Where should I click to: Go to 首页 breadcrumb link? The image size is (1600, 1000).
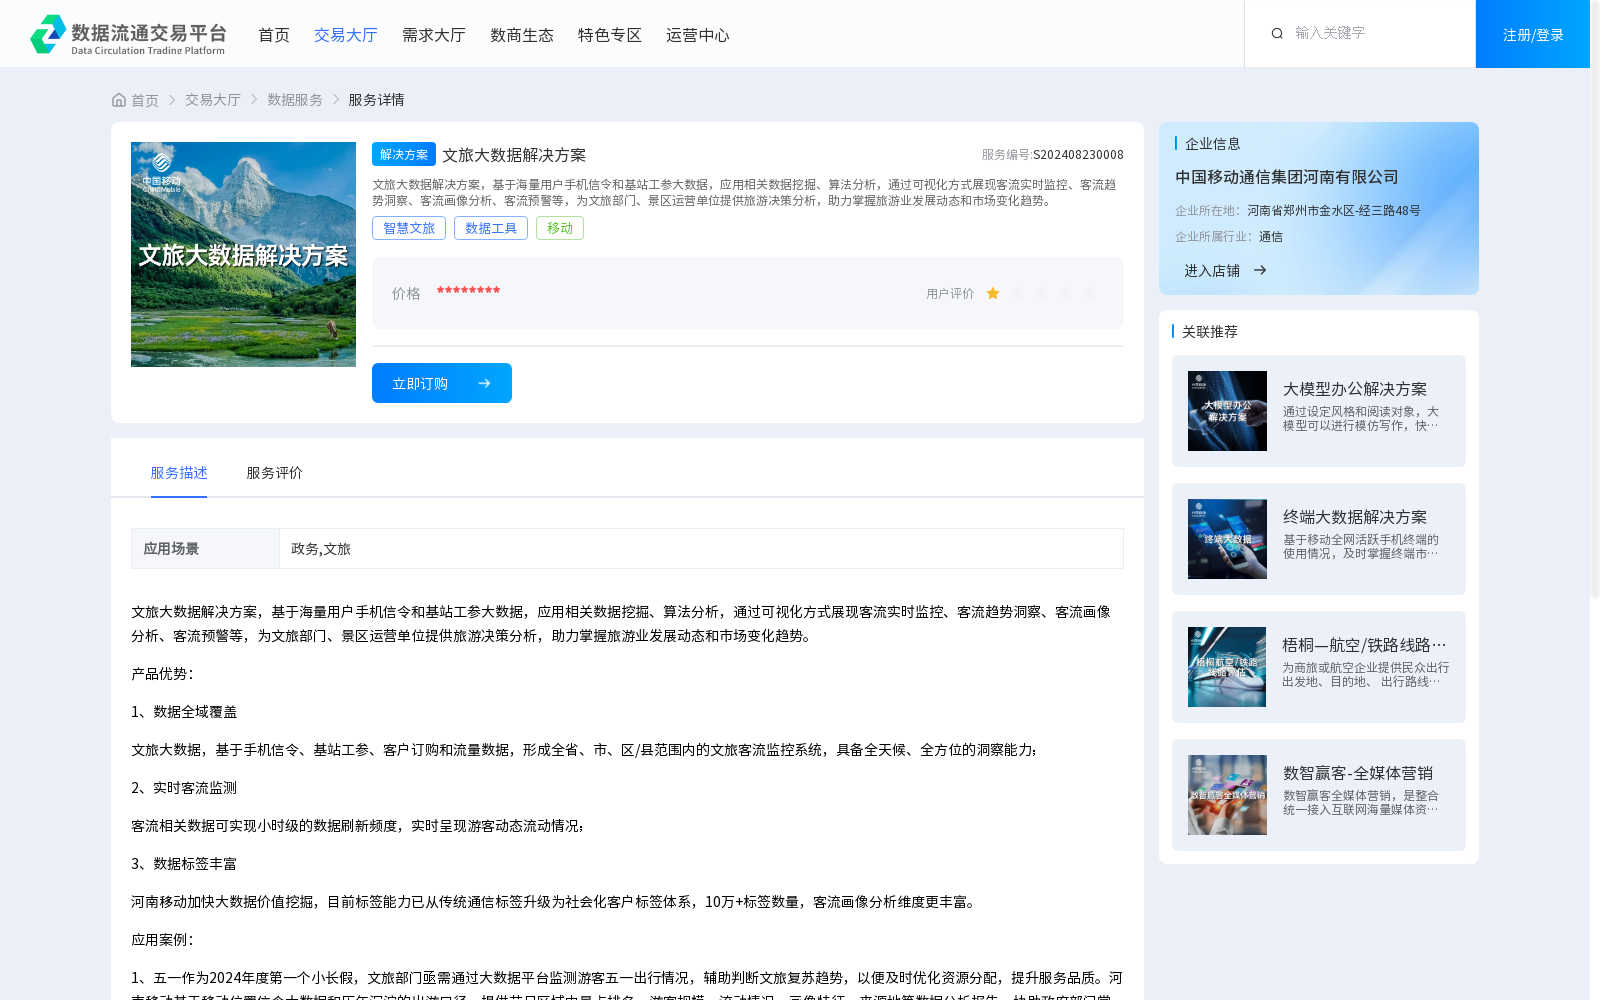145,100
